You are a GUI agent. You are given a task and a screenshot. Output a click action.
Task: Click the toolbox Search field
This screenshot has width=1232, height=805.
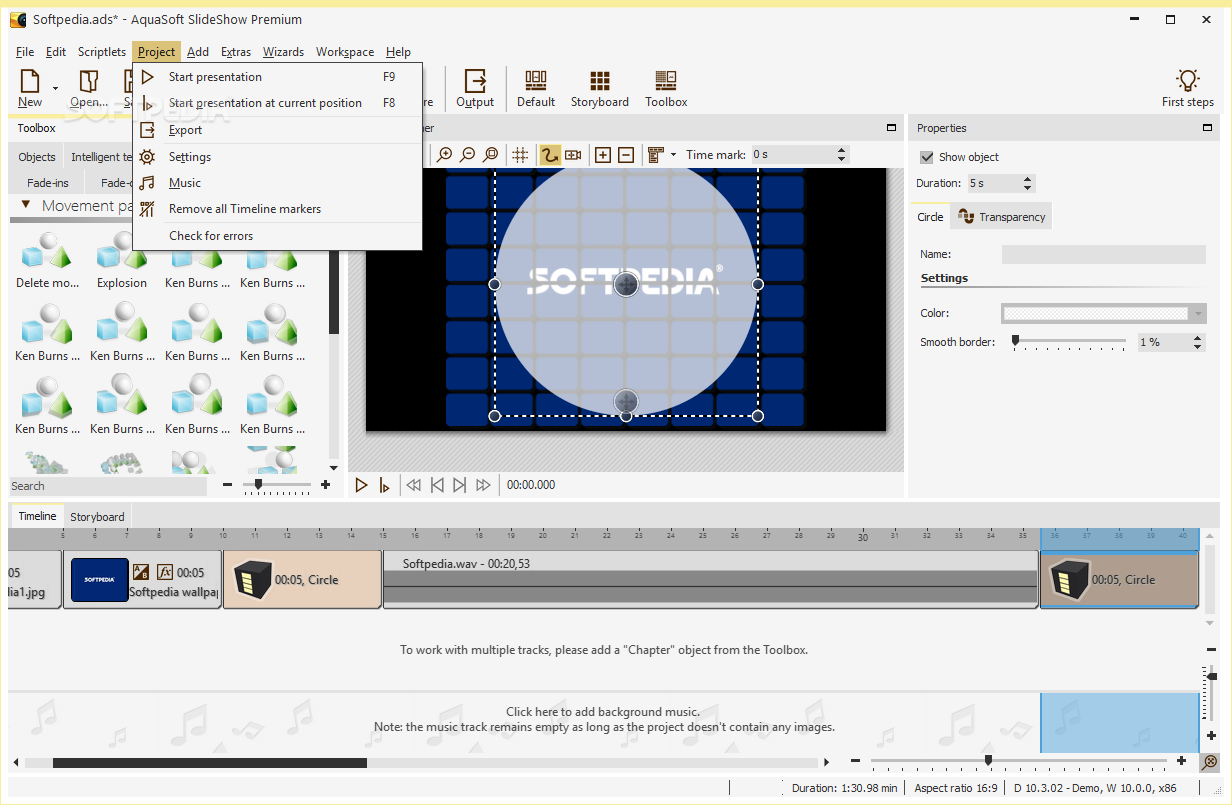(x=108, y=486)
